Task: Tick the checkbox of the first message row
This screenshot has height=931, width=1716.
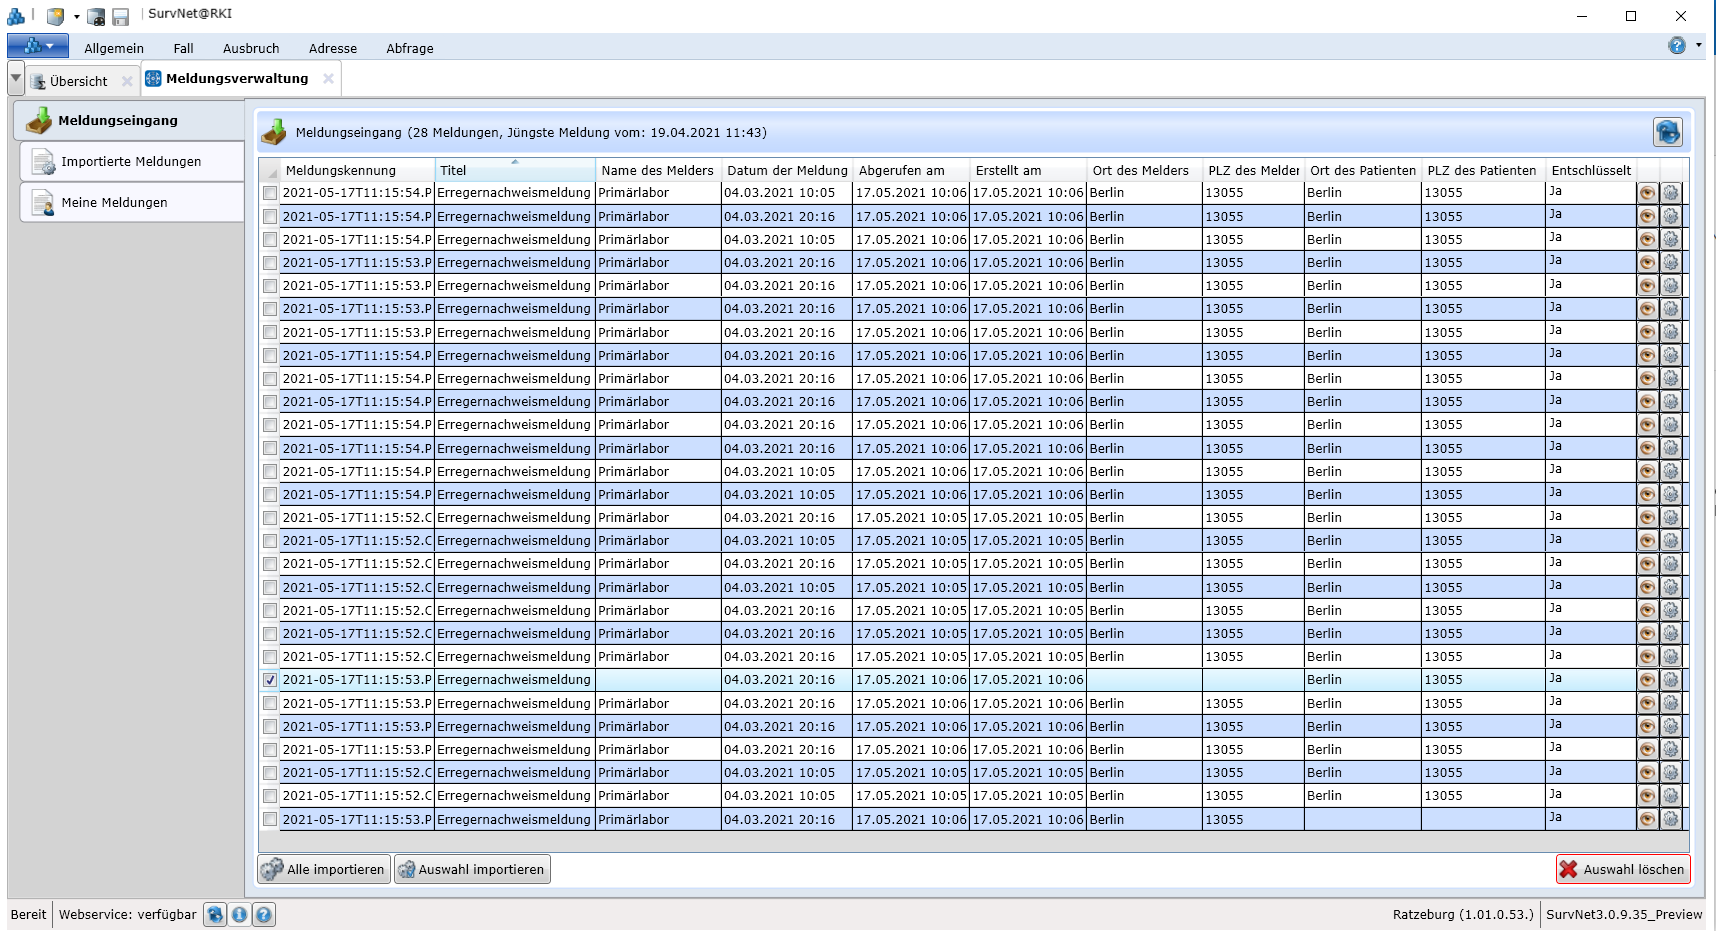Action: coord(270,193)
